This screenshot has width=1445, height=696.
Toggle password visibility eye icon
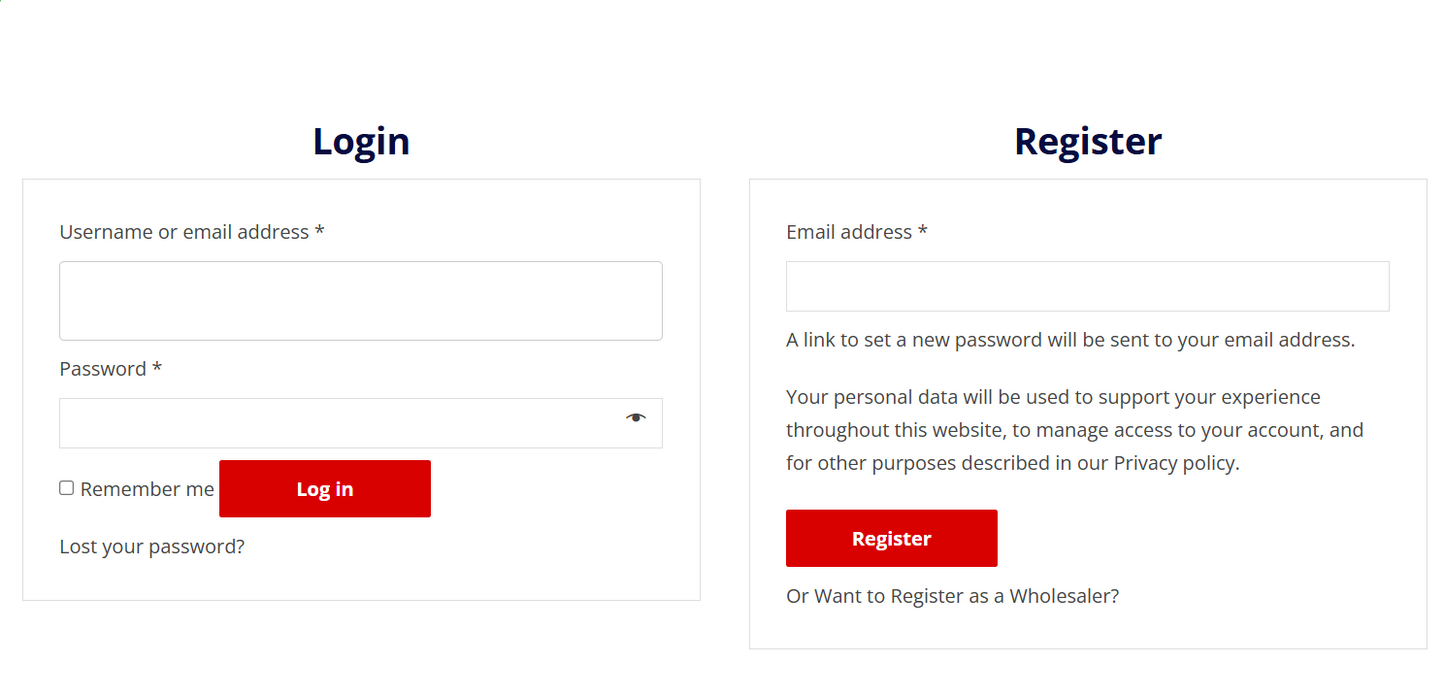[636, 418]
